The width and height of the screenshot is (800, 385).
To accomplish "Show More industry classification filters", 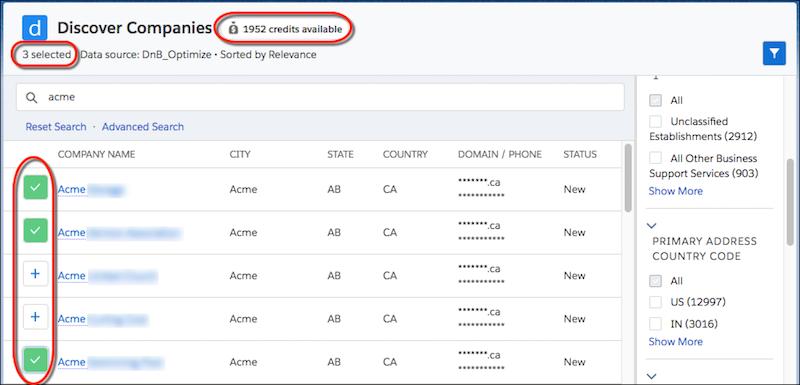I will pyautogui.click(x=676, y=191).
